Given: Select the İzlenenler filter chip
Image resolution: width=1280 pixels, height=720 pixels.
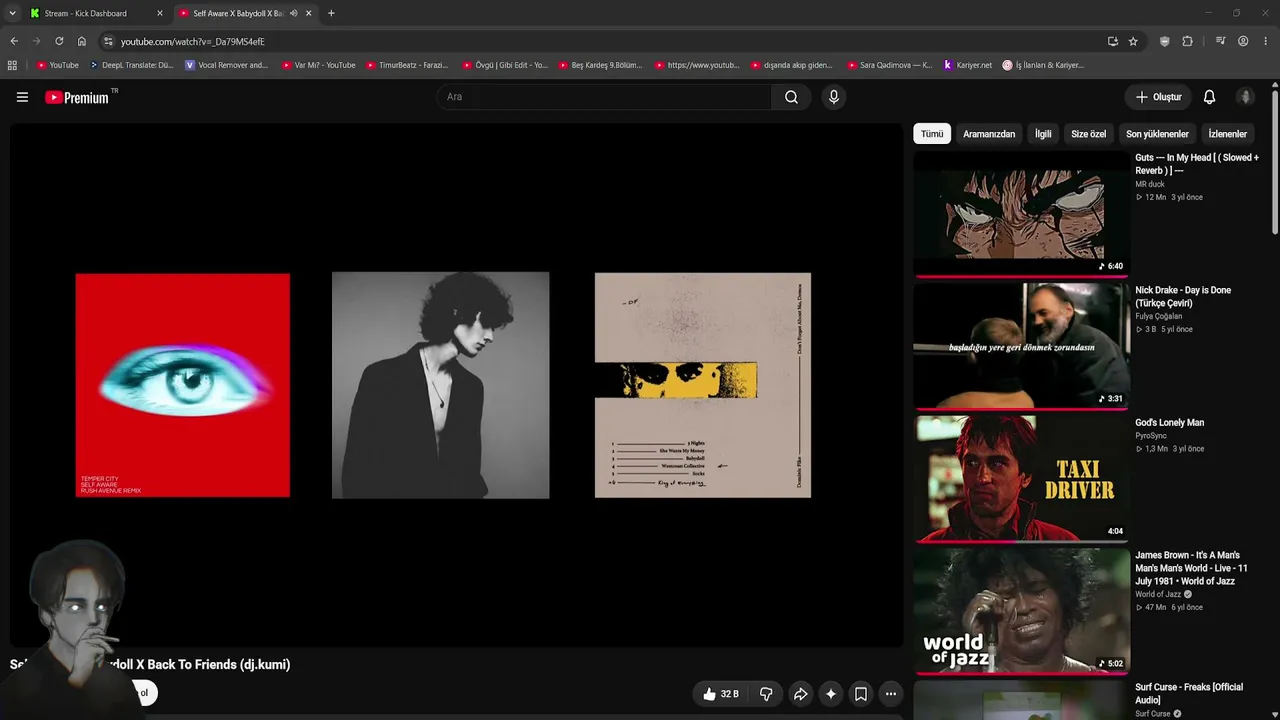Looking at the screenshot, I should coord(1228,134).
